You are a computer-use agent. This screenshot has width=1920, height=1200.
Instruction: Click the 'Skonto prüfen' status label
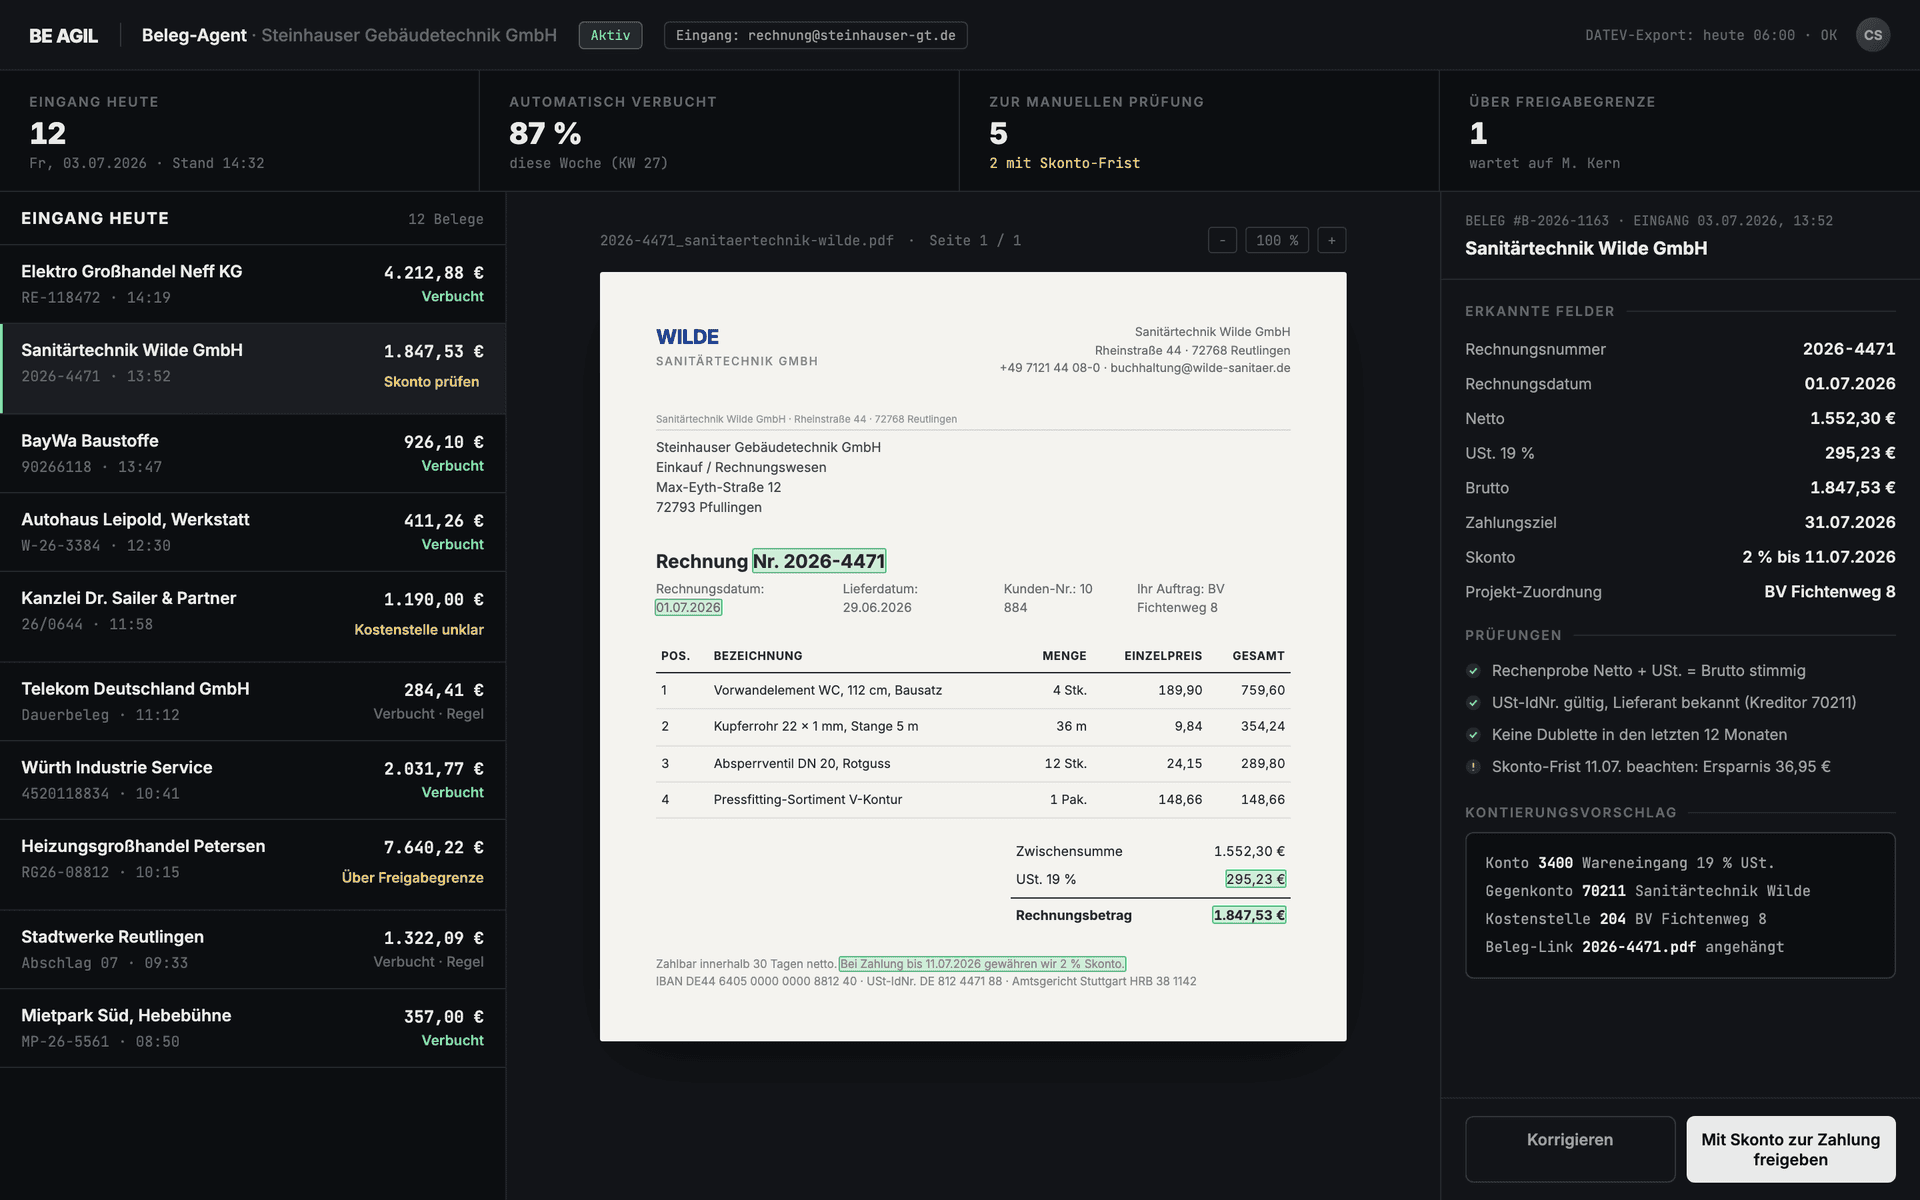point(431,382)
